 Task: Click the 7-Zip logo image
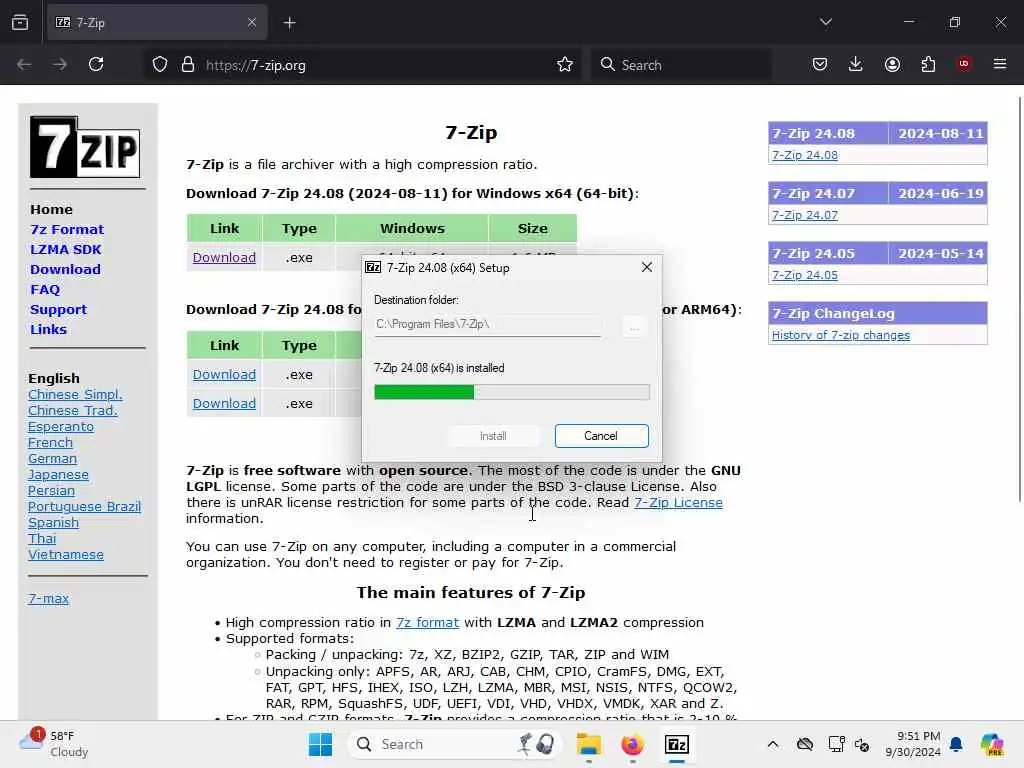tap(85, 147)
